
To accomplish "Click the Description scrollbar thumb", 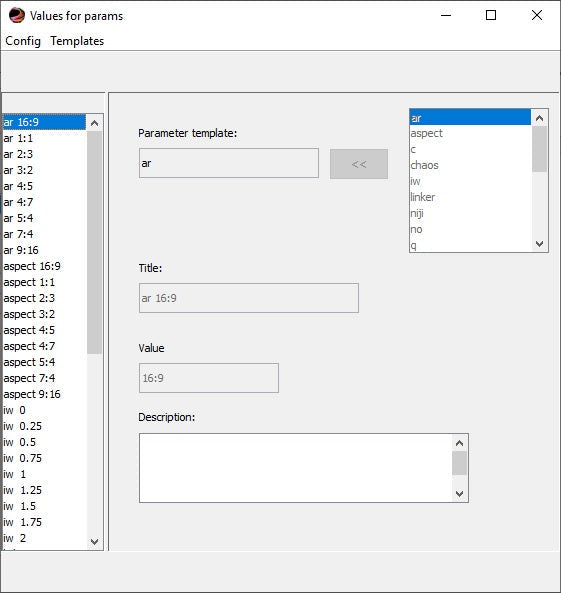I will click(x=460, y=463).
